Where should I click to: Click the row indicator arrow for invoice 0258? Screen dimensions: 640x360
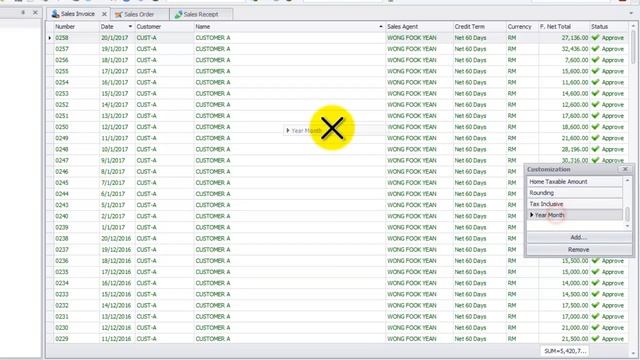50,38
